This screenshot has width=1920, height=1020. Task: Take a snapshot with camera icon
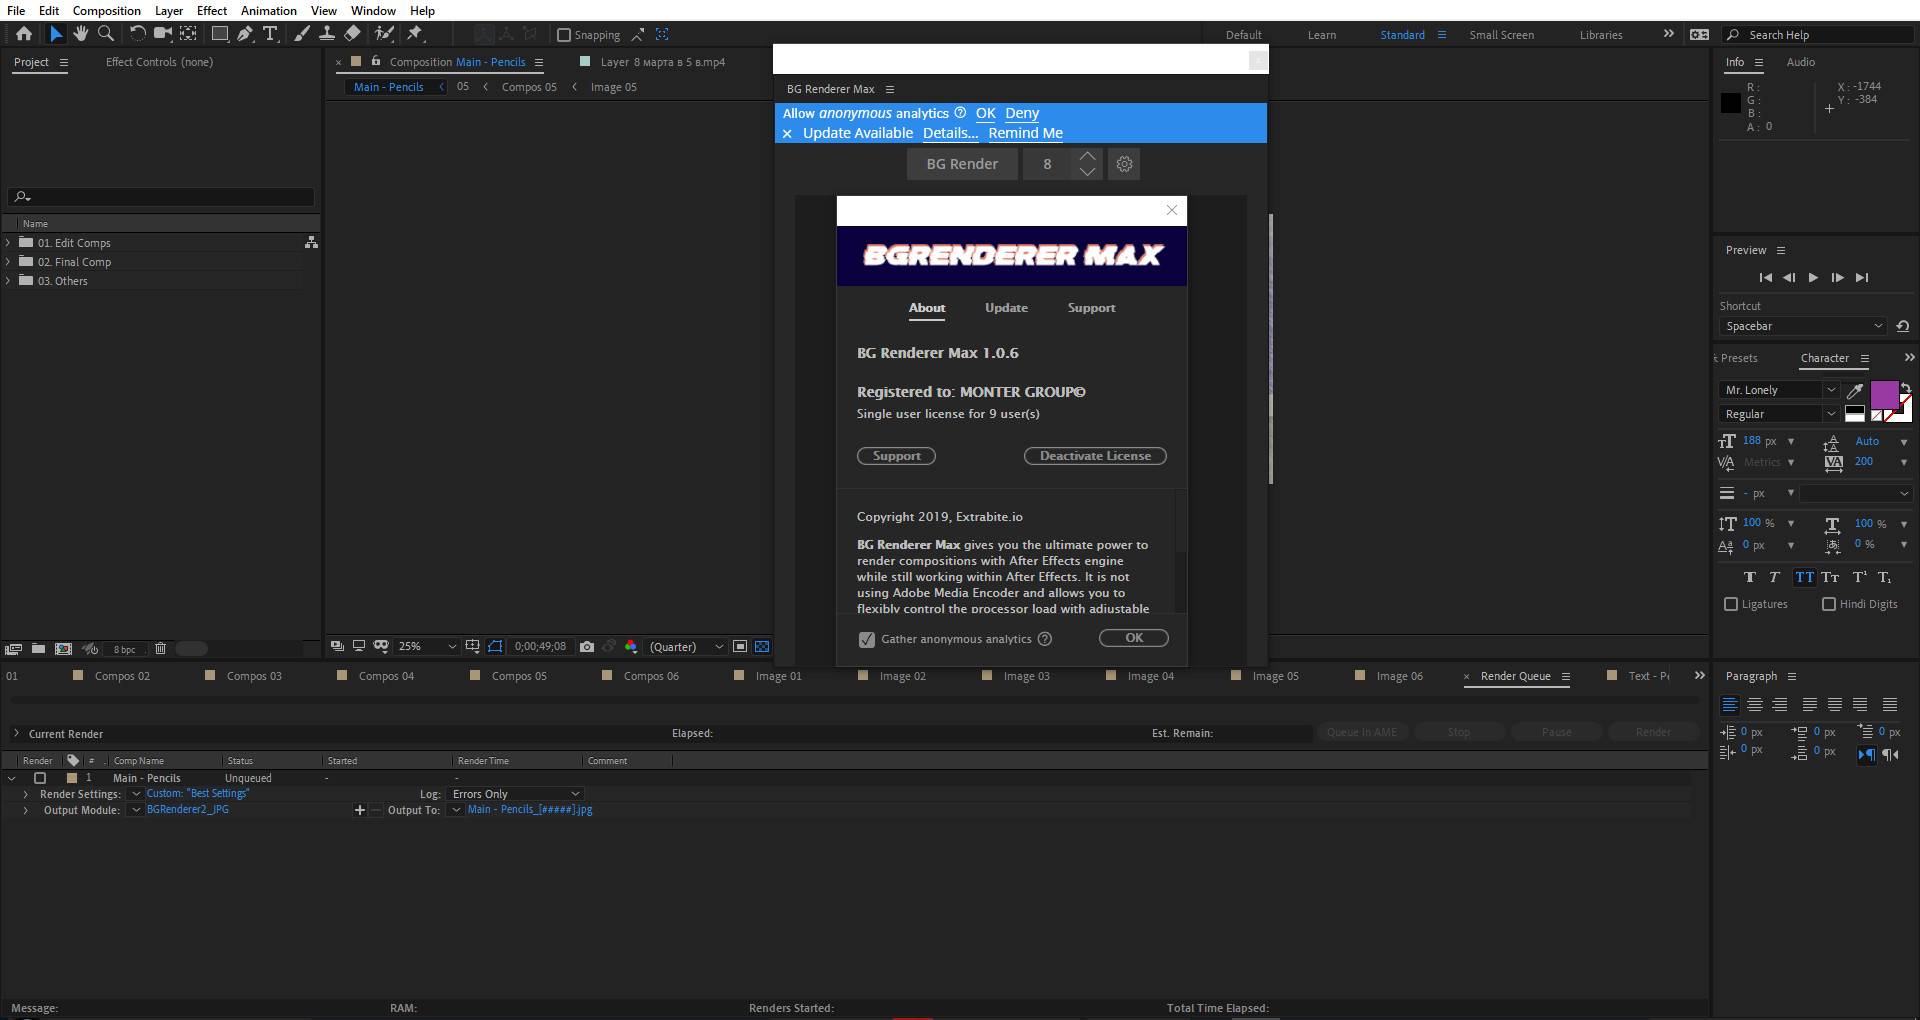[587, 647]
